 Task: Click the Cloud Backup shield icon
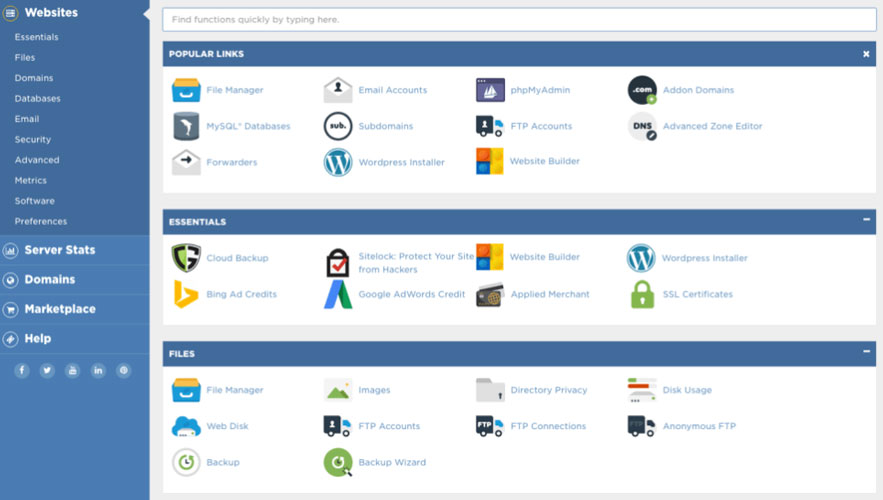186,258
